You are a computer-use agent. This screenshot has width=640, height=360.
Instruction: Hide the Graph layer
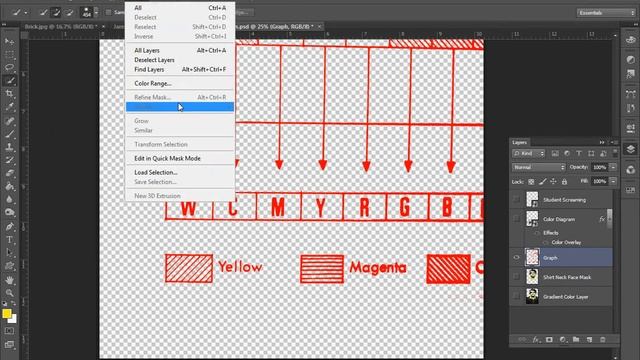tap(517, 258)
